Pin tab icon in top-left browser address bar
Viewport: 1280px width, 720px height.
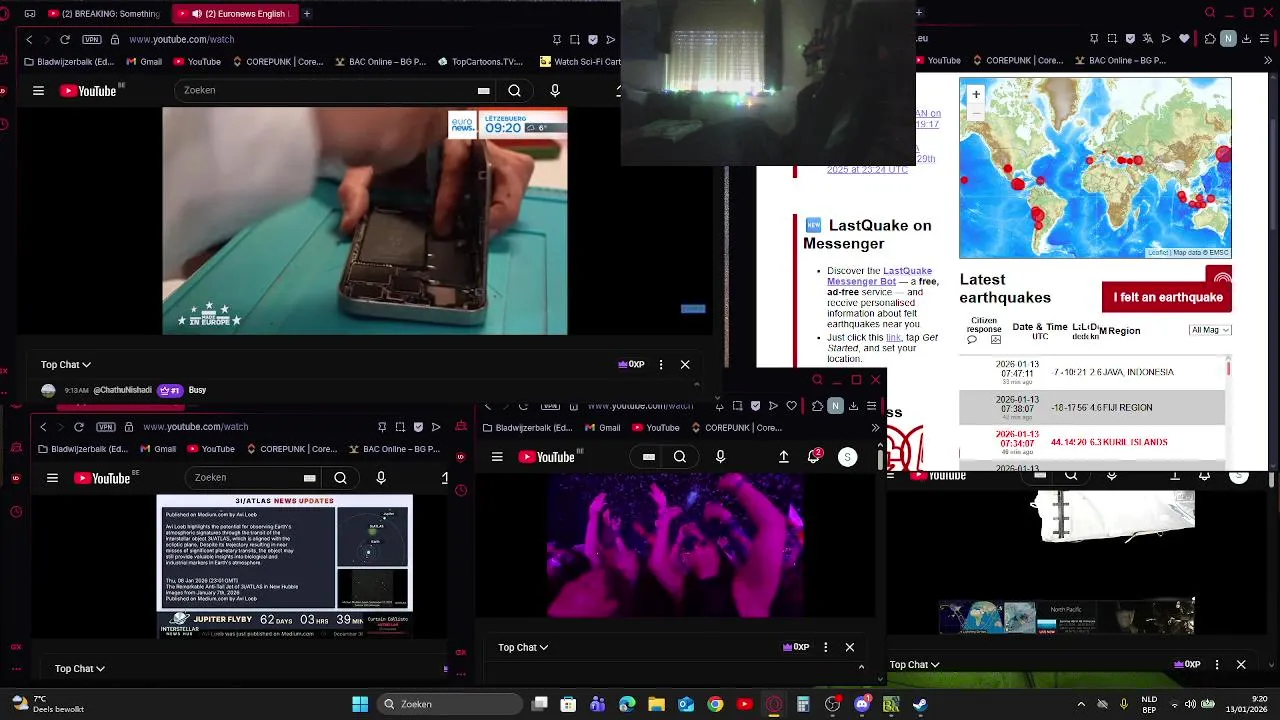[557, 39]
